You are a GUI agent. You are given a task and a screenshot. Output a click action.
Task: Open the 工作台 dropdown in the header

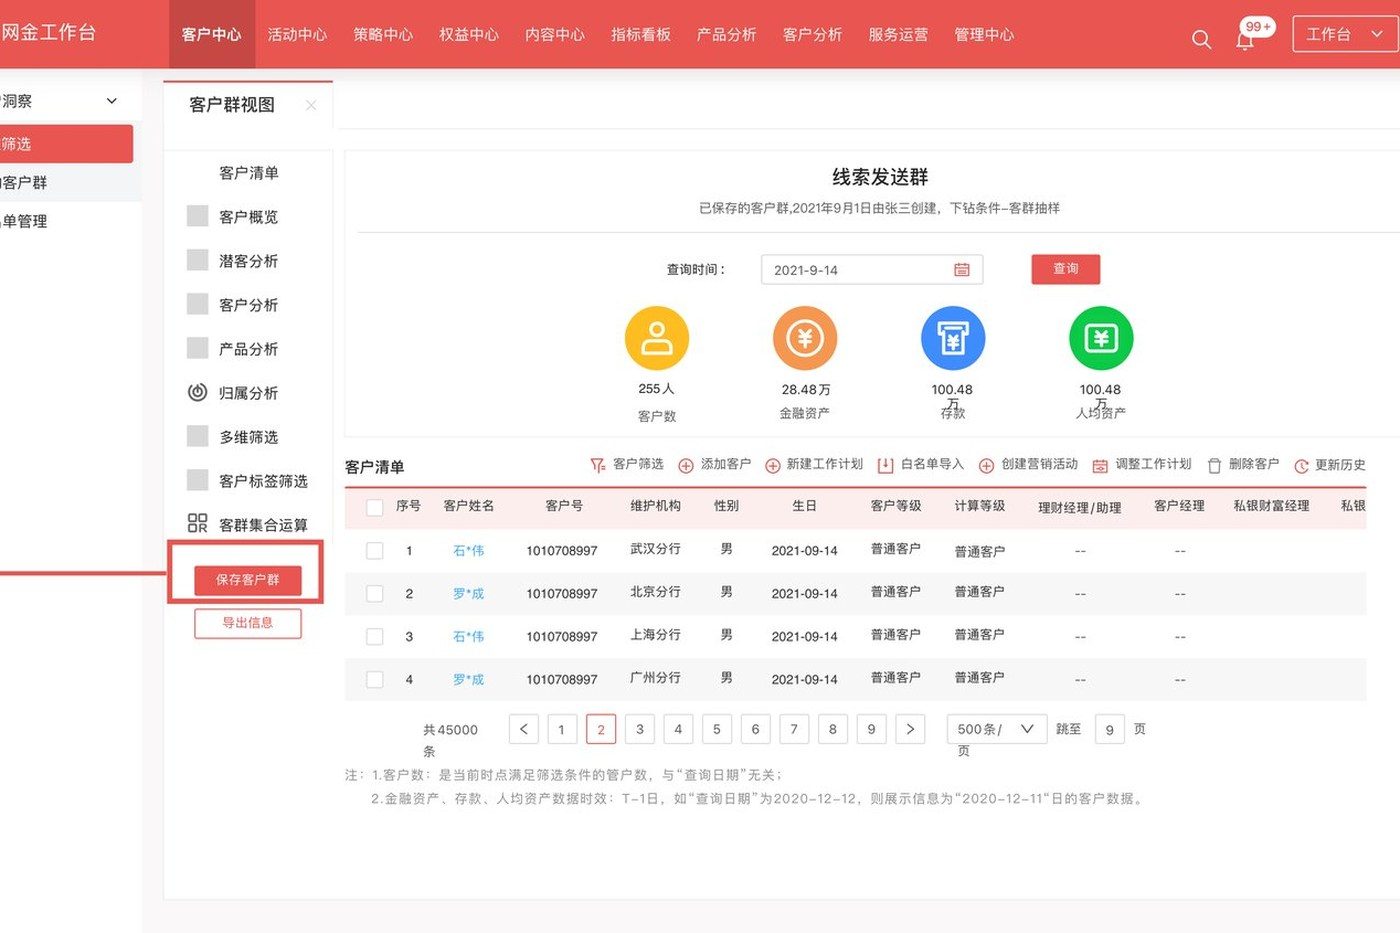1345,34
